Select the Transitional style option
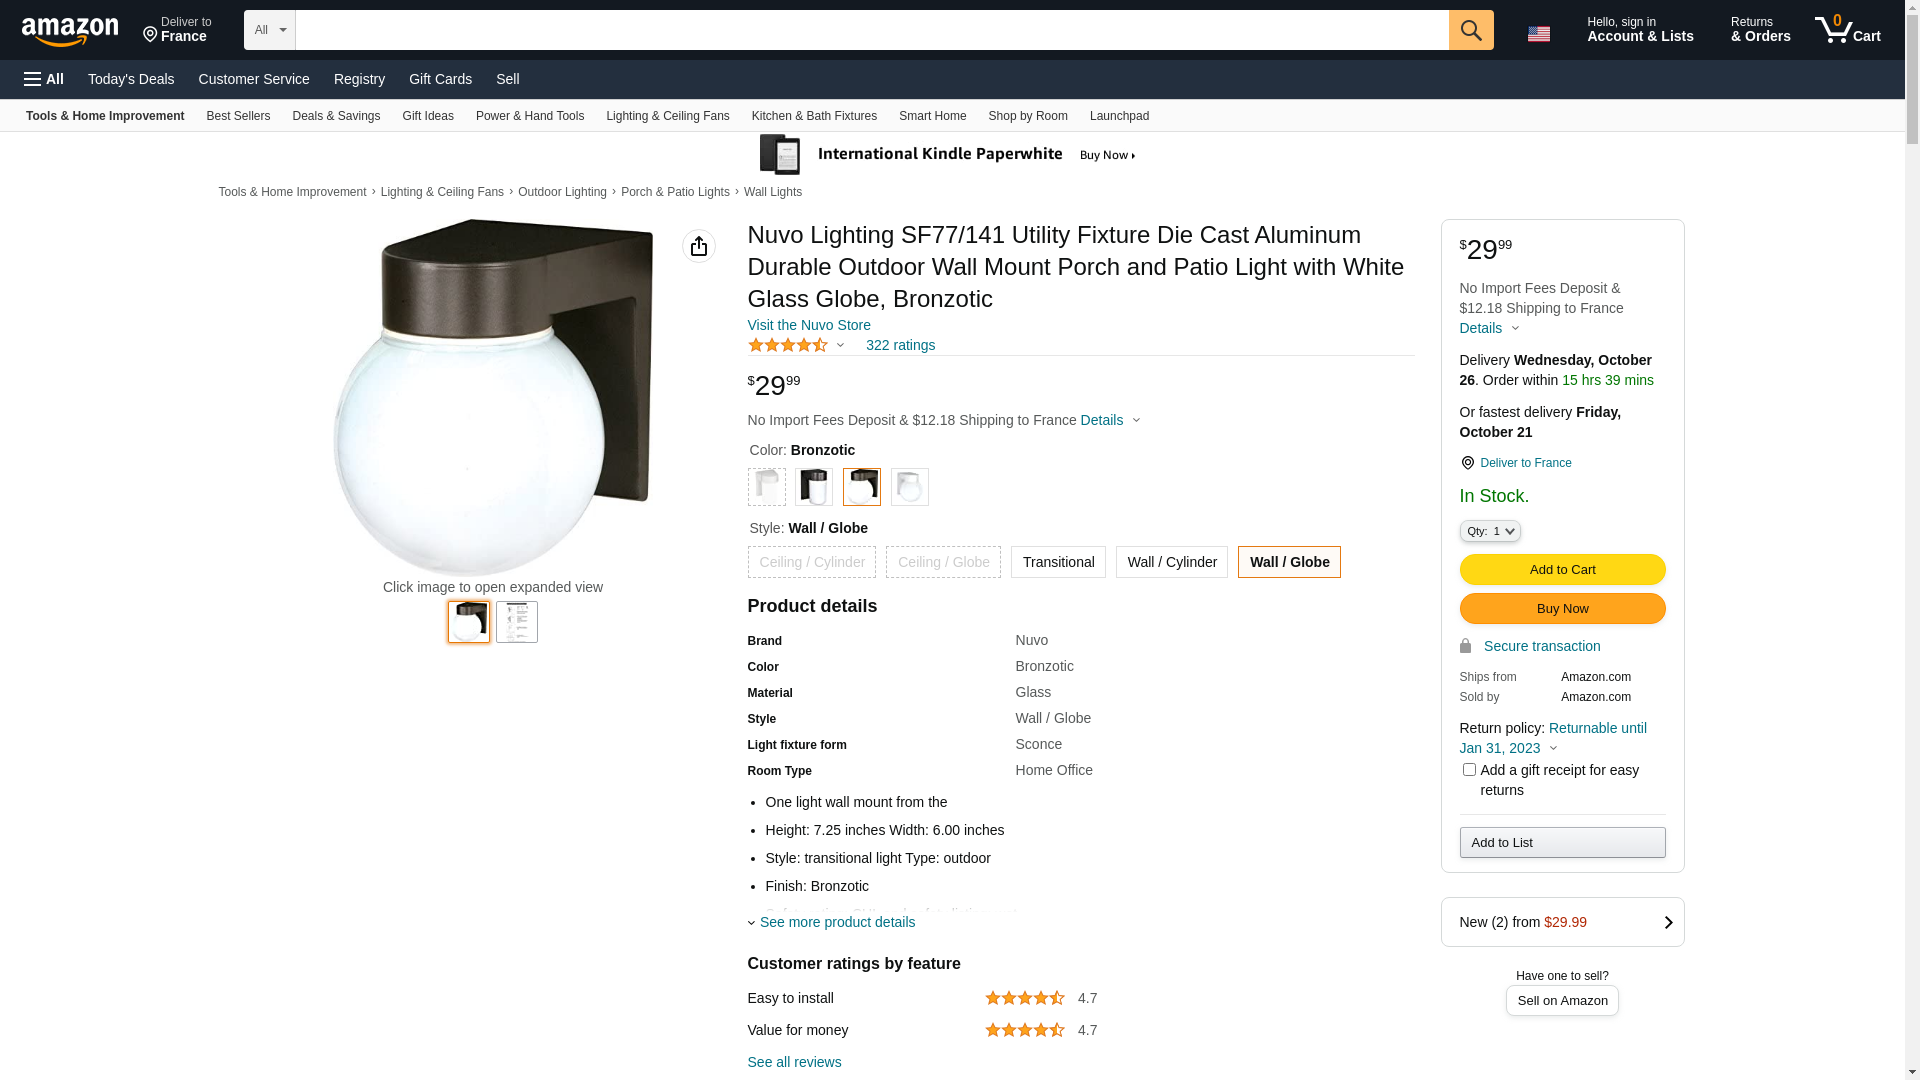The width and height of the screenshot is (1920, 1080). point(1058,562)
